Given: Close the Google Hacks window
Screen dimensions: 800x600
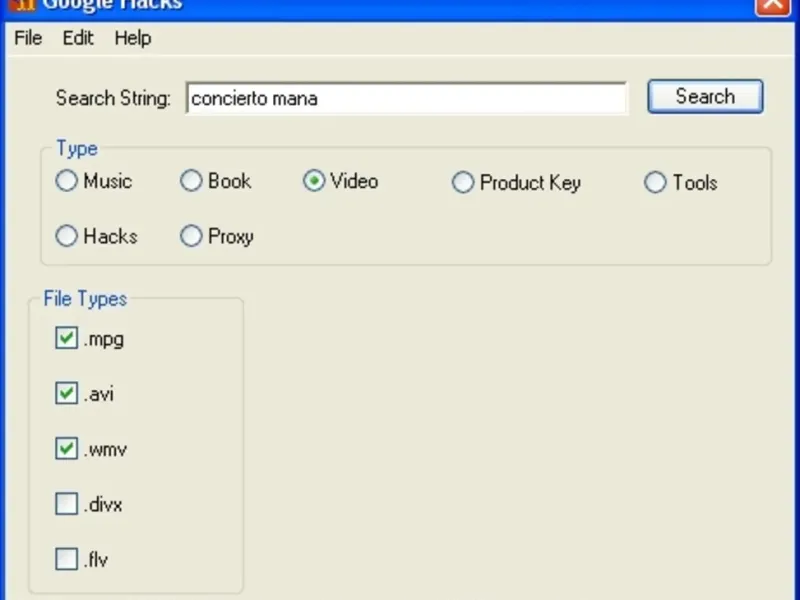Looking at the screenshot, I should coord(772,5).
